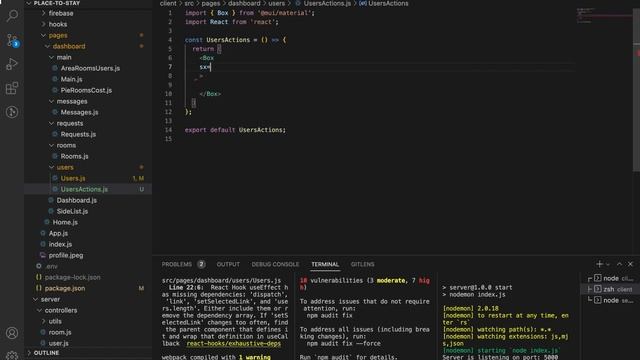Select UsersActions.js in the explorer
Viewport: 640px width, 360px height.
click(x=84, y=189)
